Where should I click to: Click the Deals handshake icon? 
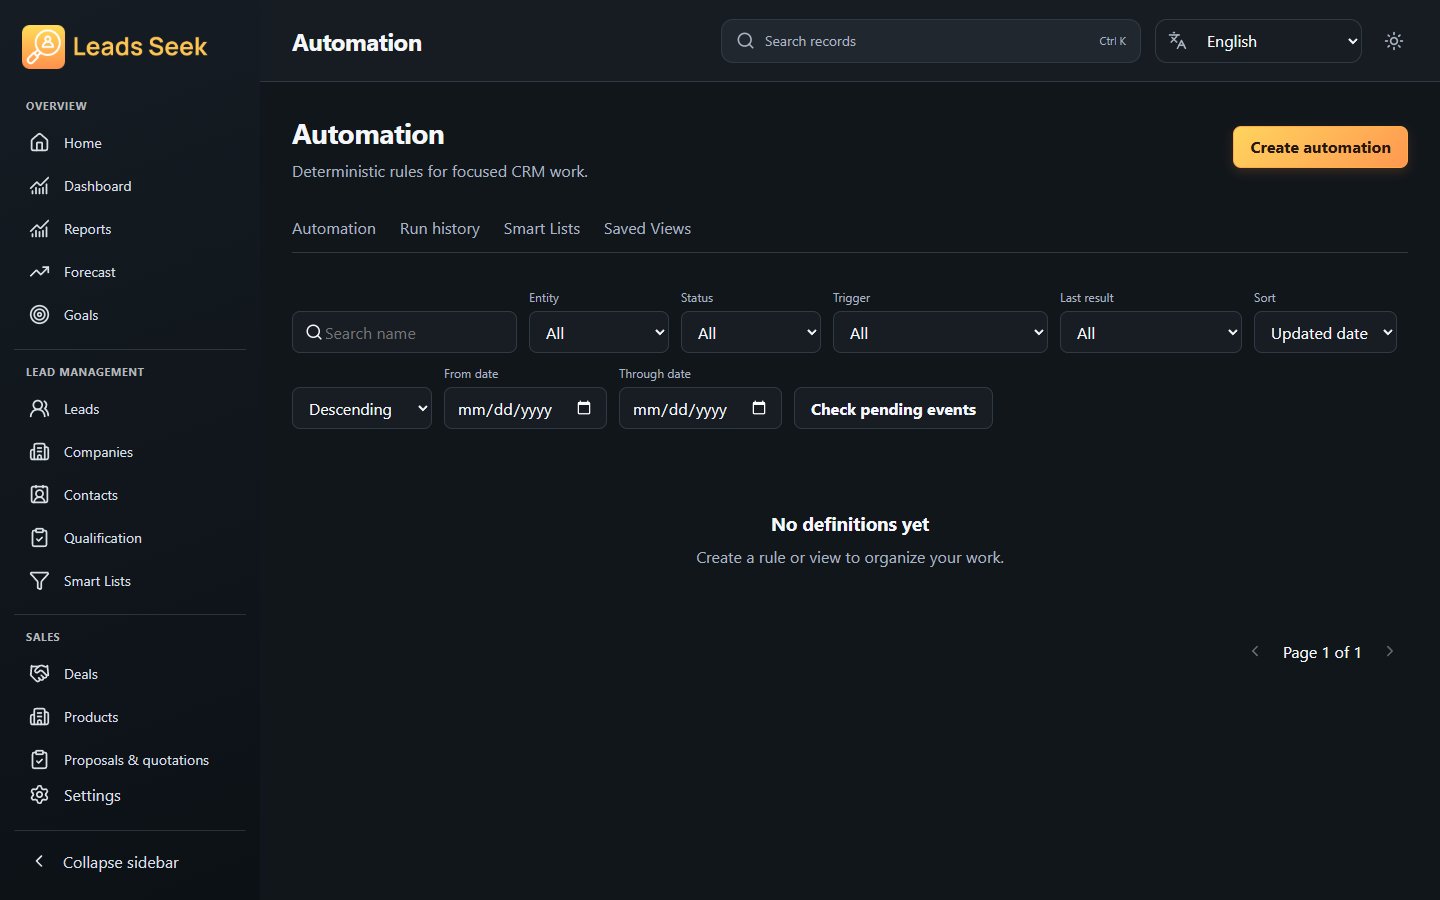point(39,674)
